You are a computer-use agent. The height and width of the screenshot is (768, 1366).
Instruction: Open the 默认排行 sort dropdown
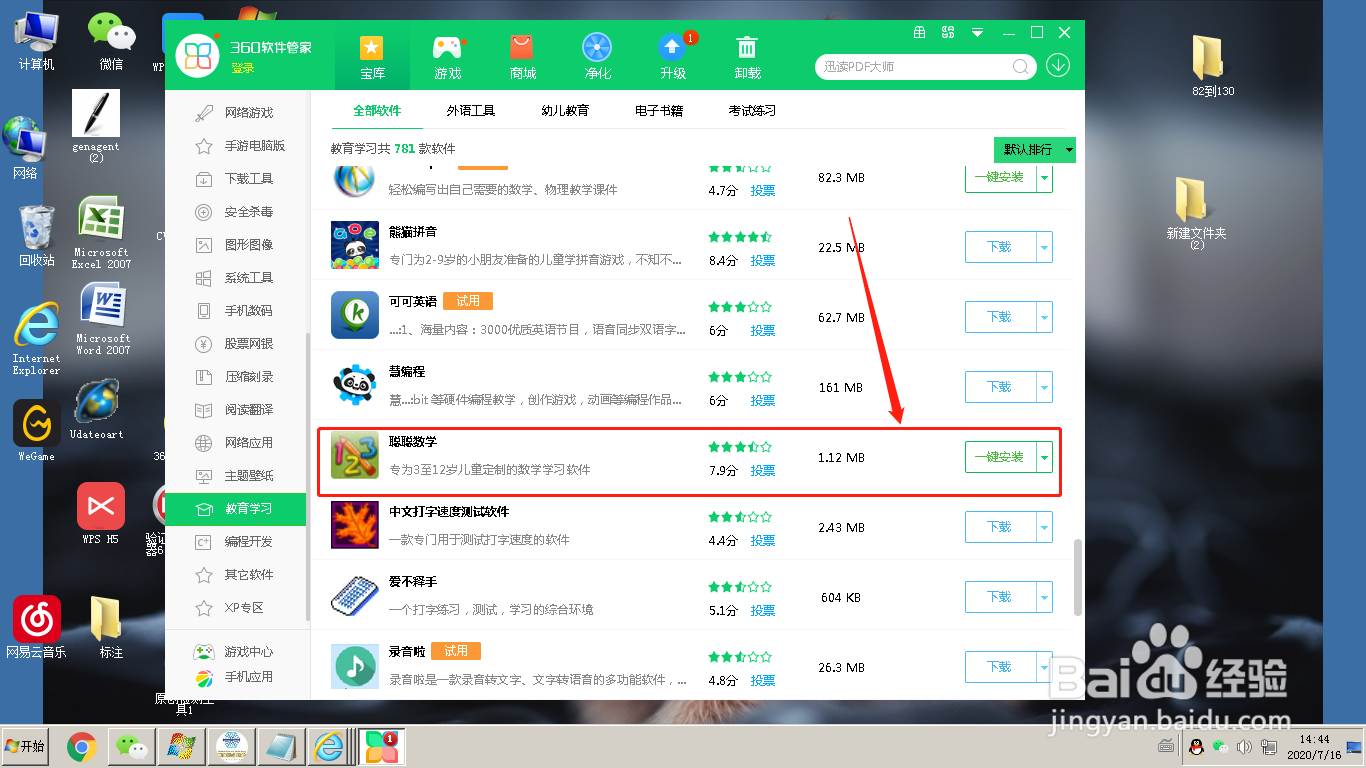point(1034,150)
